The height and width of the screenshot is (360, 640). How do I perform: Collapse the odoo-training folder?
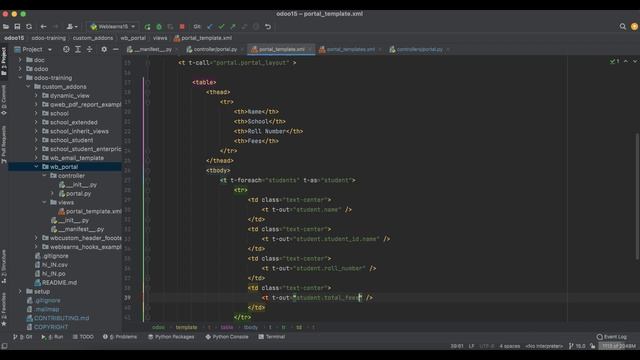coord(20,78)
